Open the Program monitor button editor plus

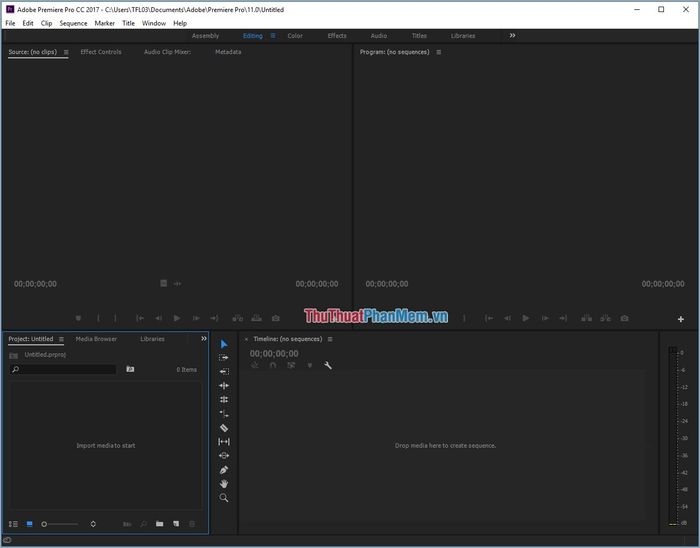click(680, 319)
